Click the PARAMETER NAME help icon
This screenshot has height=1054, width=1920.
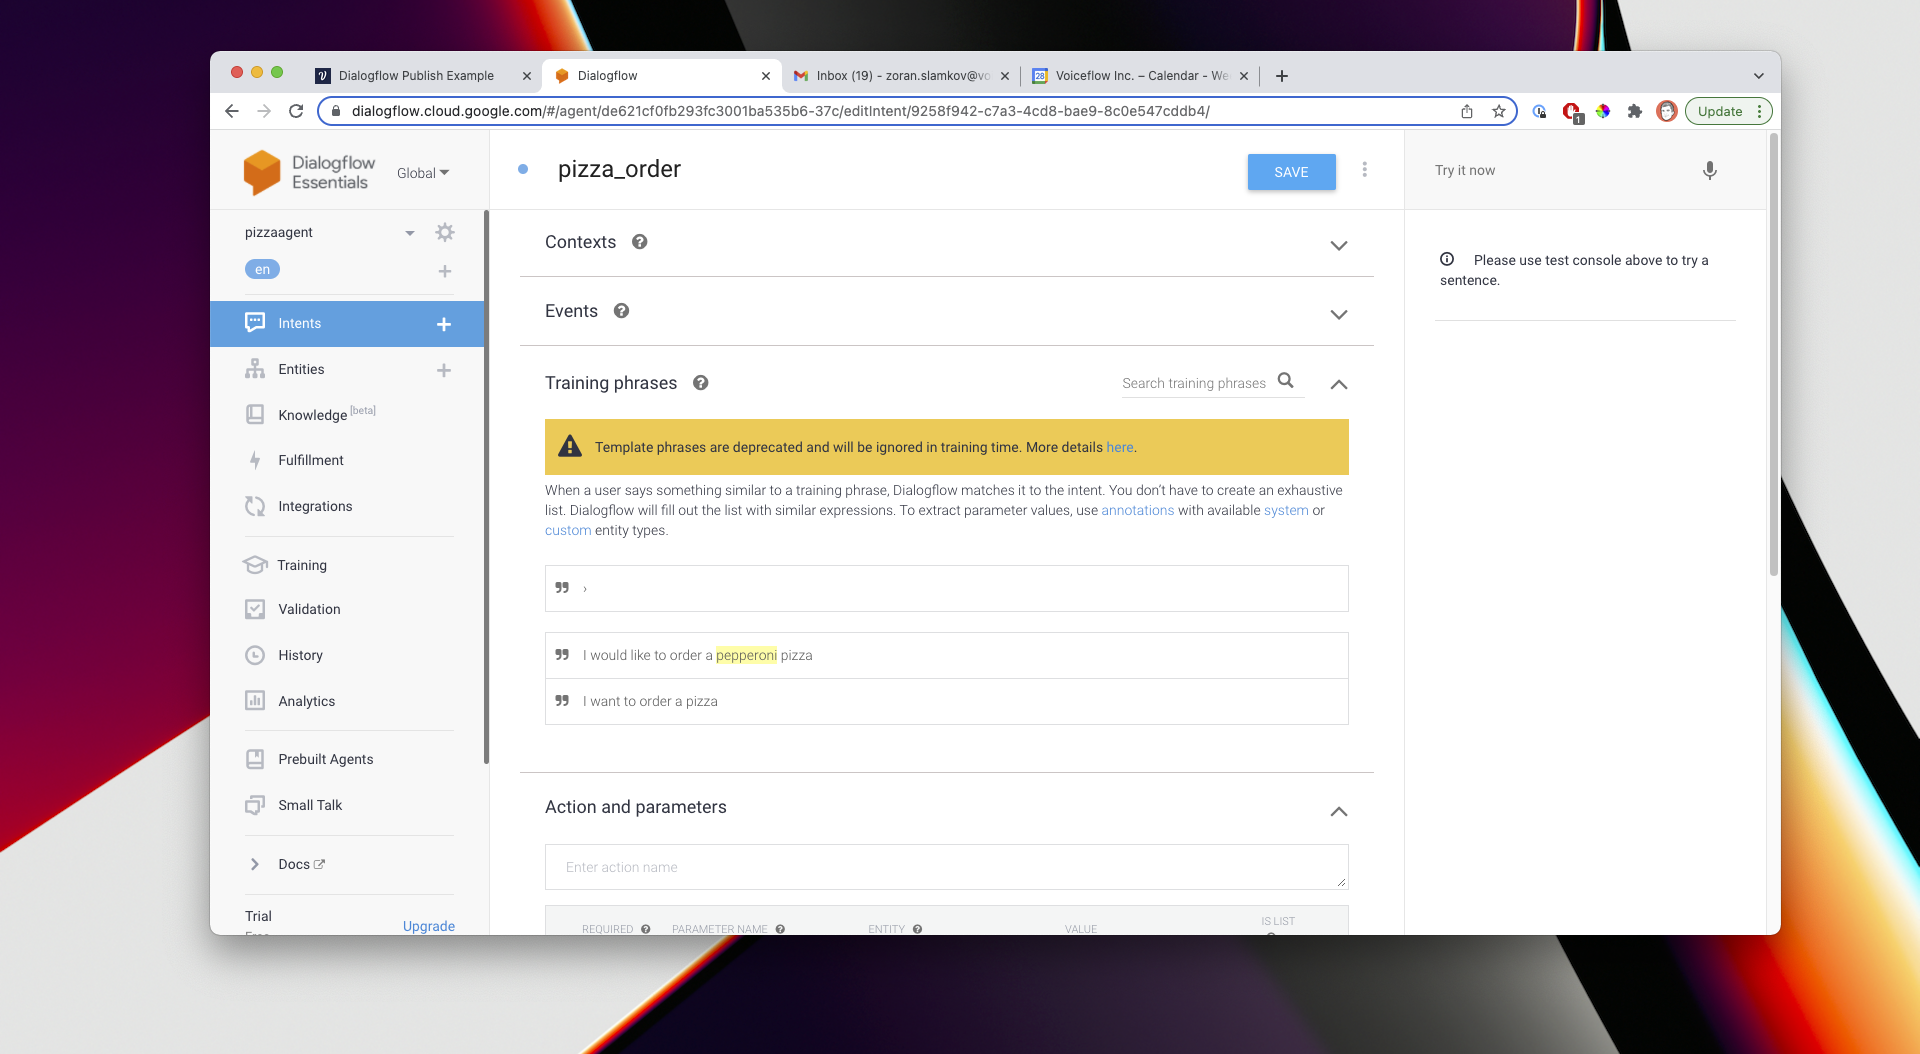tap(780, 929)
